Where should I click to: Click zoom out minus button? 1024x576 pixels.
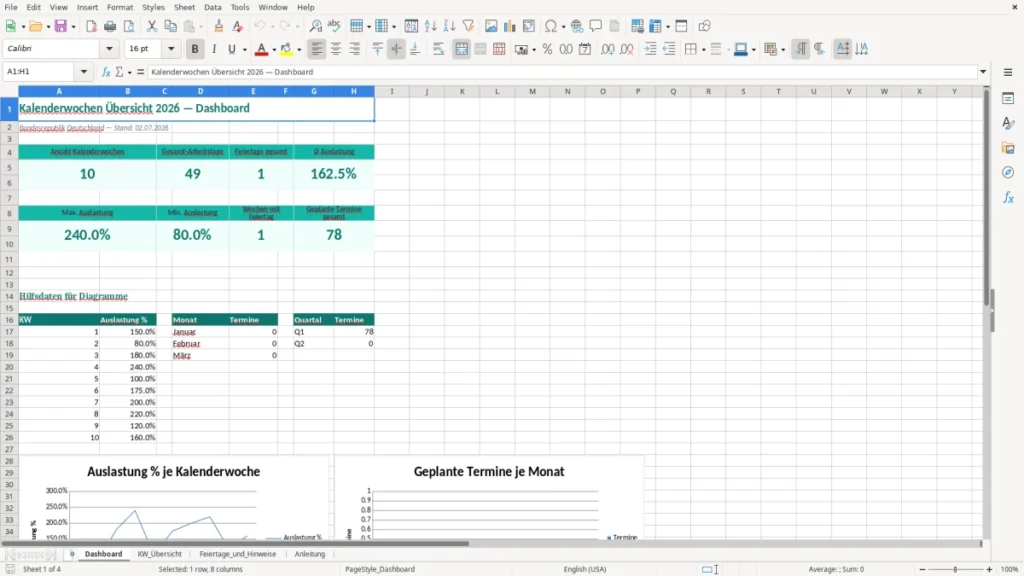pyautogui.click(x=922, y=569)
